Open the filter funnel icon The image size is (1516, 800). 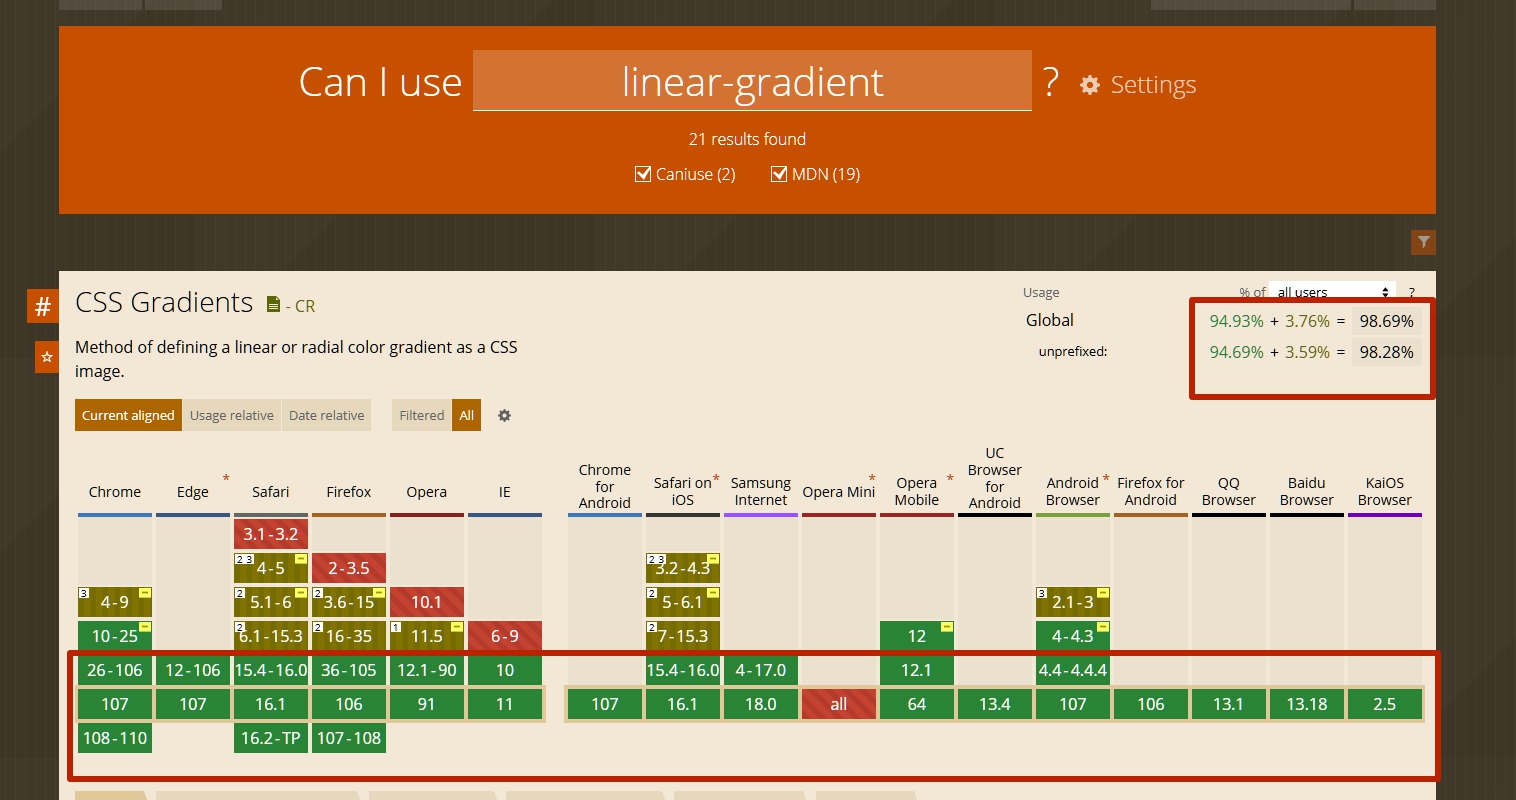1423,242
